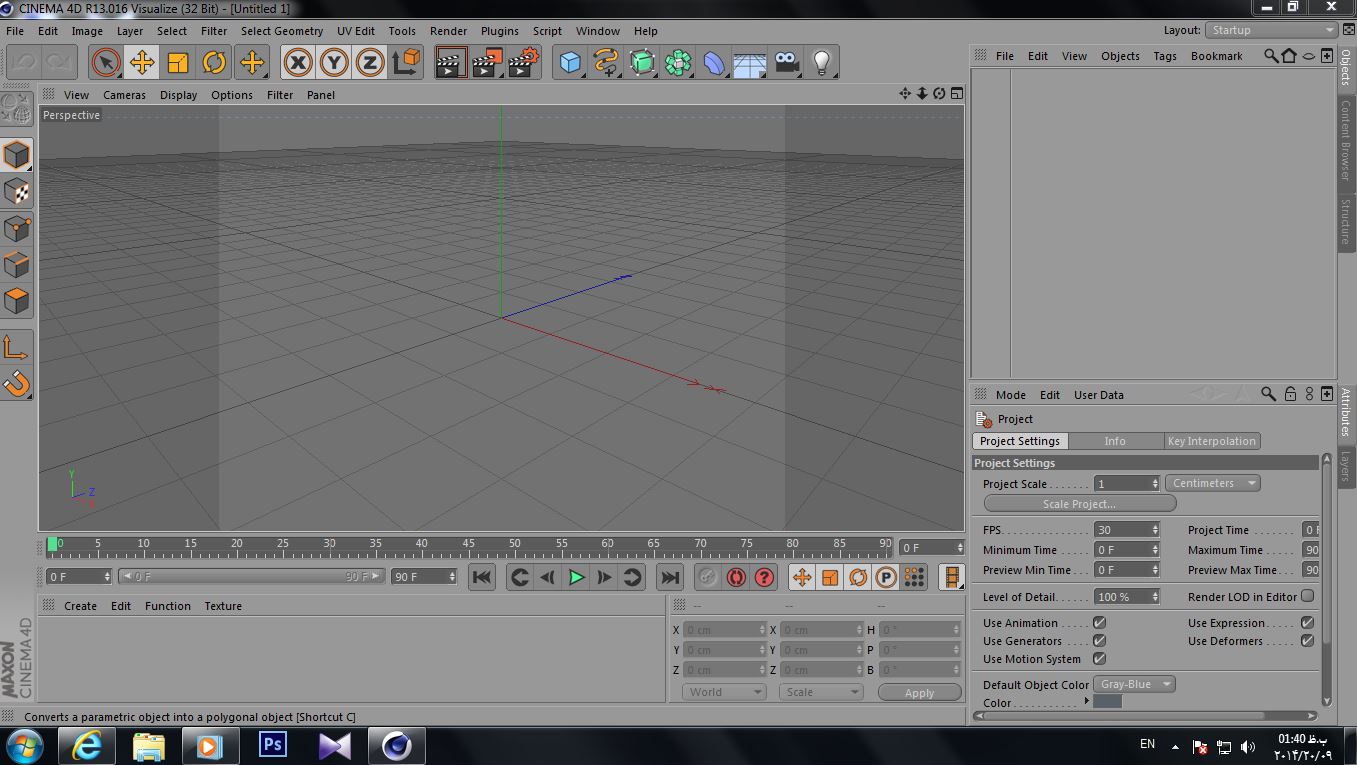
Task: Click FPS value stepper arrows
Action: pos(1155,530)
